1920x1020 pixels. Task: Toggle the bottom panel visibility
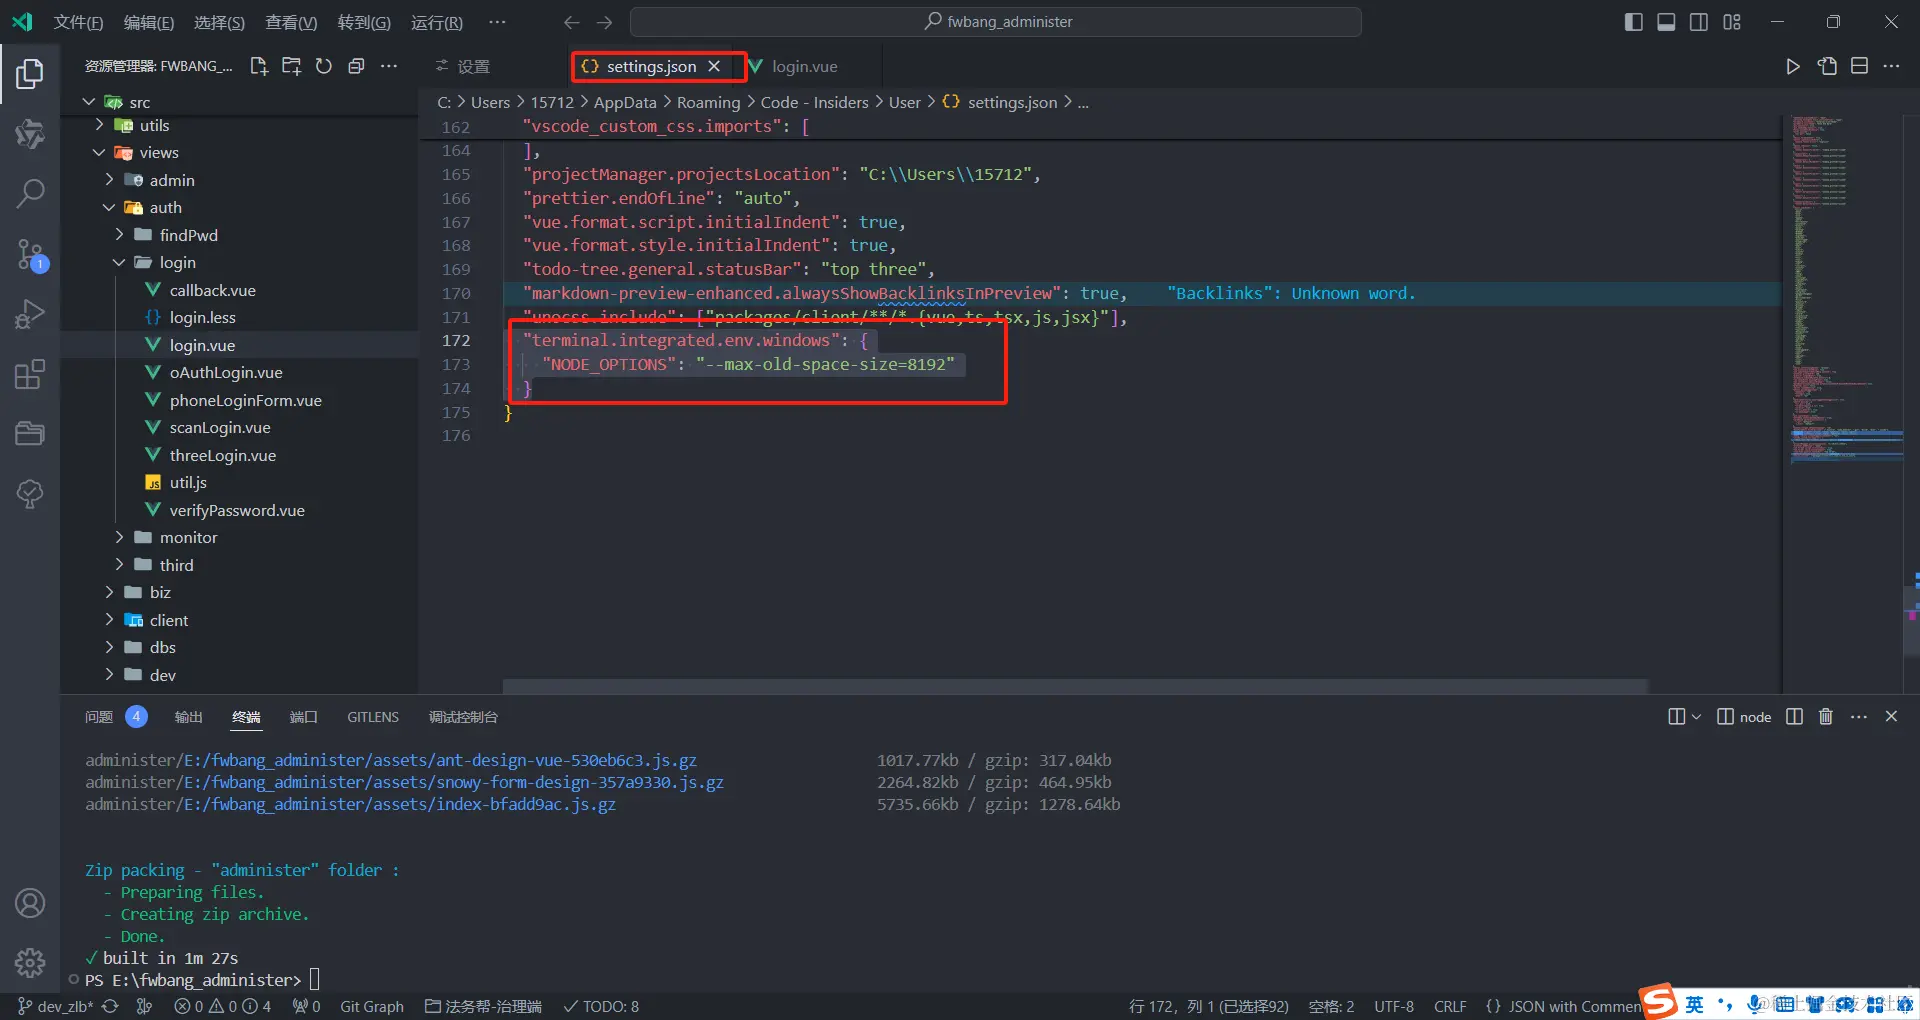point(1666,22)
